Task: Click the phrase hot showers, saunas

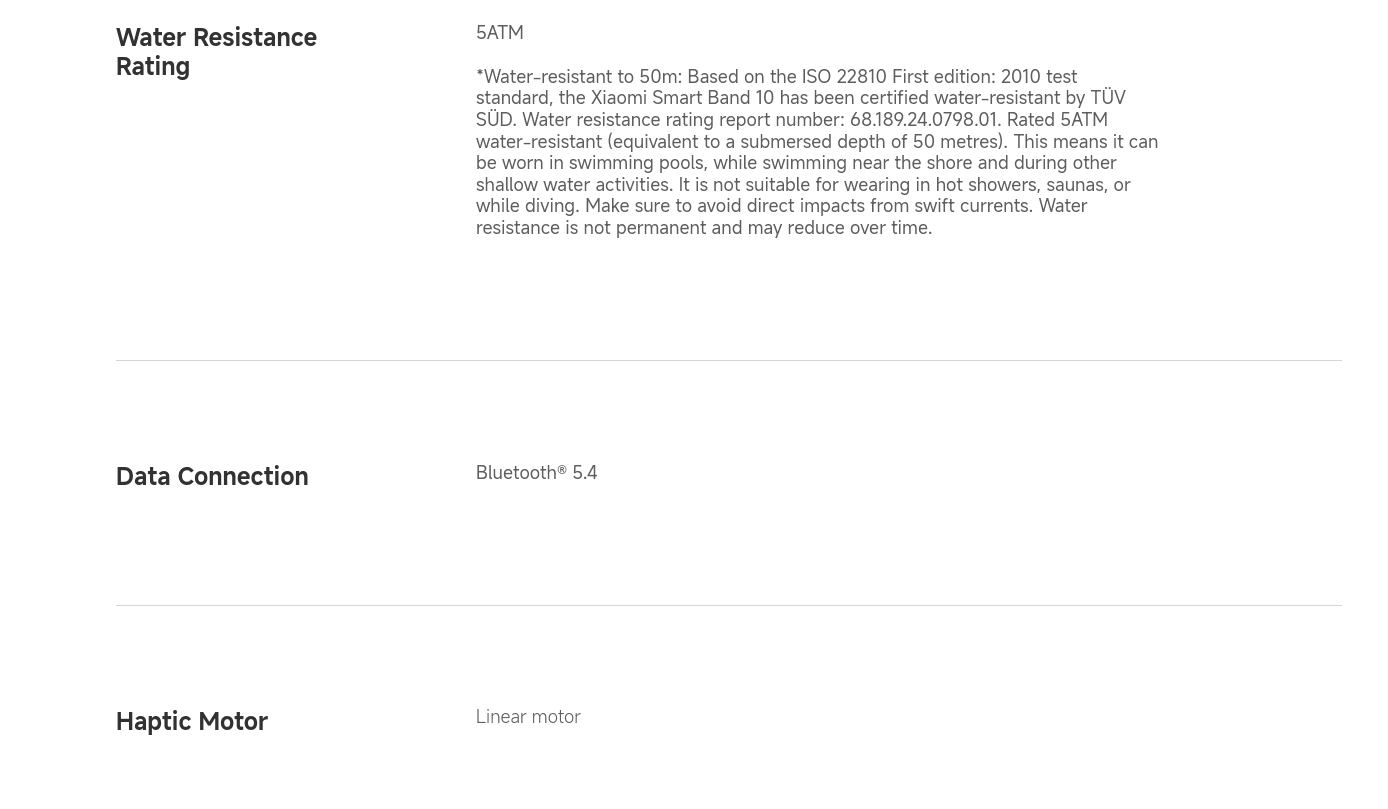Action: click(1019, 185)
